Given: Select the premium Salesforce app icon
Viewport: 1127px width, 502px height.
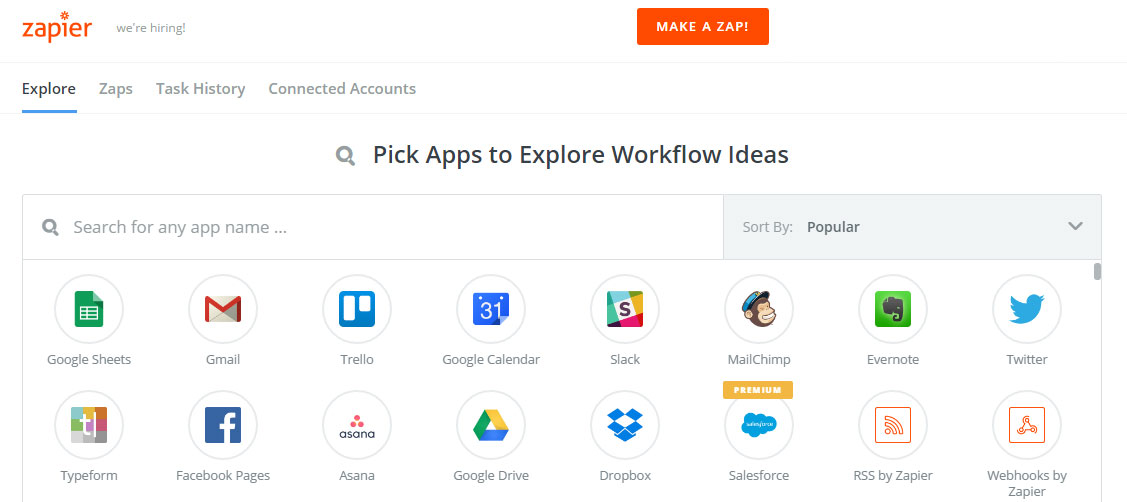Looking at the screenshot, I should point(759,425).
